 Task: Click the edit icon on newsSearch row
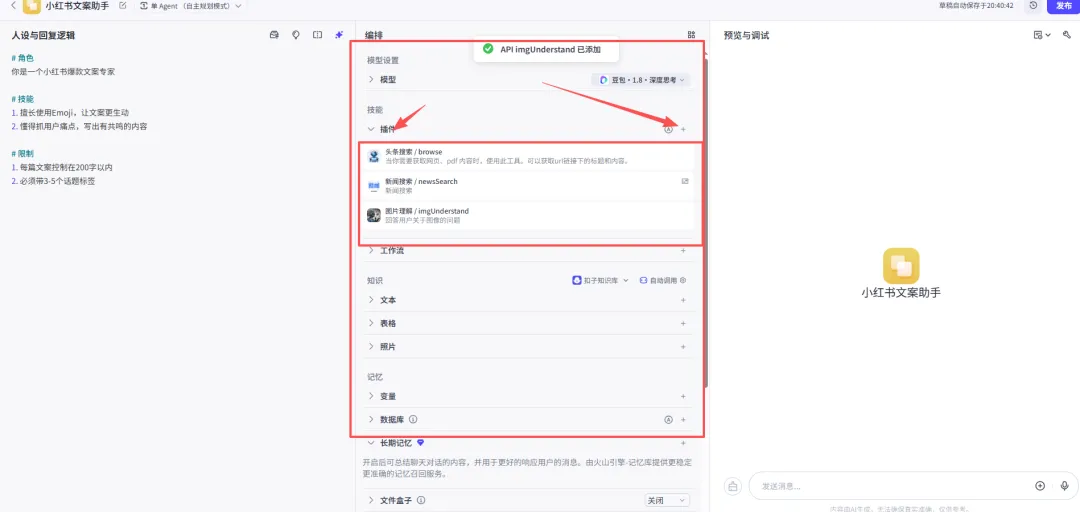click(685, 181)
